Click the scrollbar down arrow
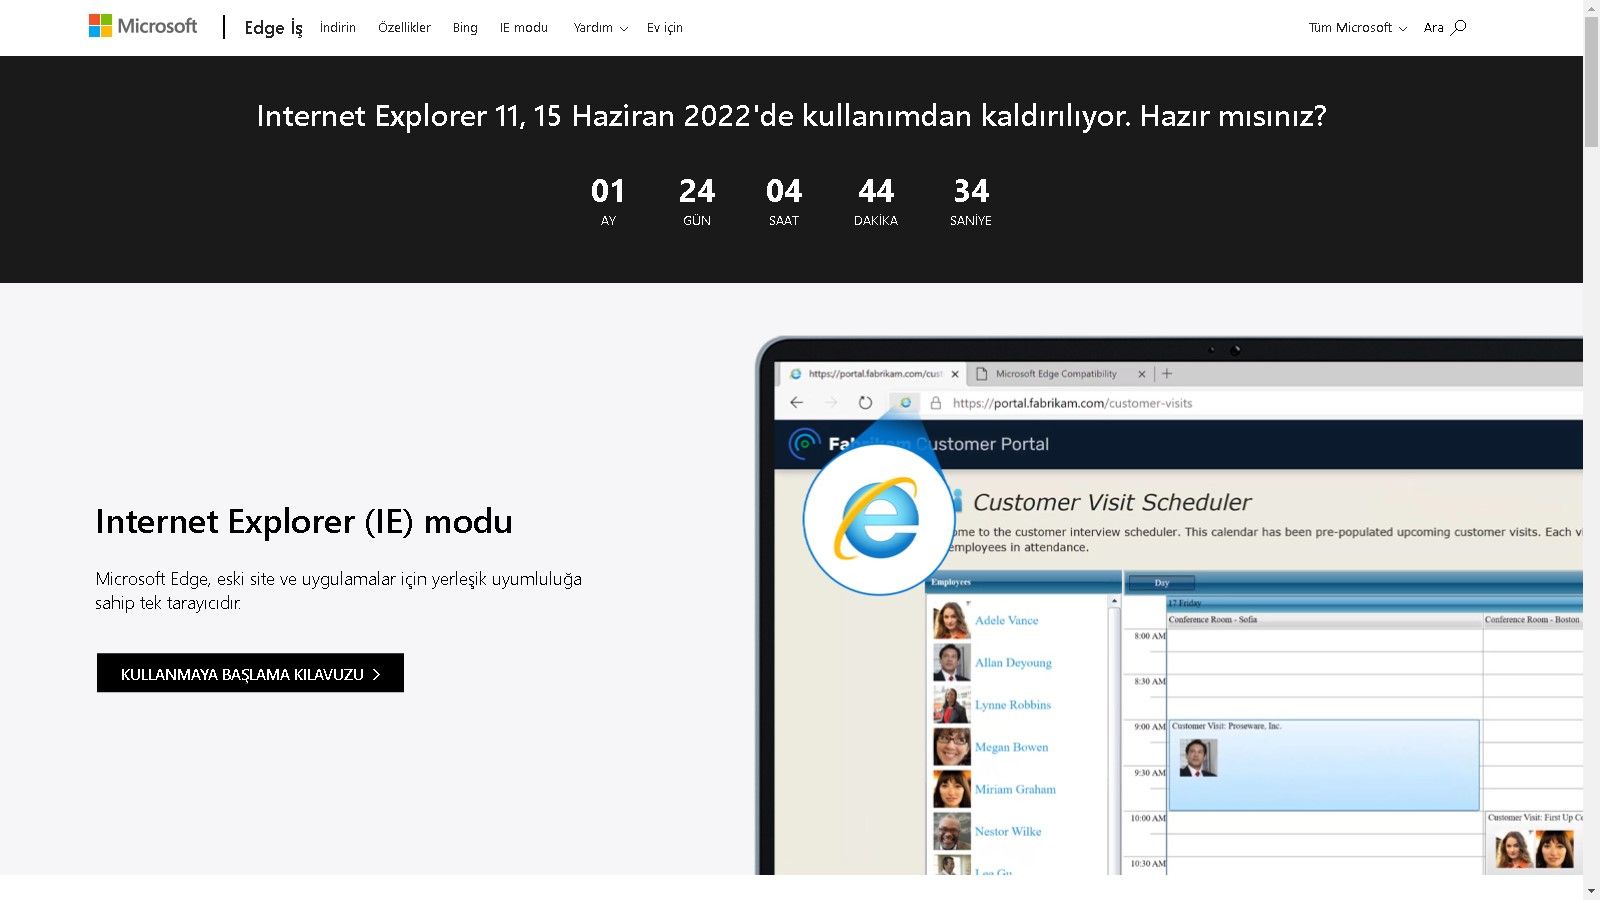The image size is (1600, 900). 1591,891
